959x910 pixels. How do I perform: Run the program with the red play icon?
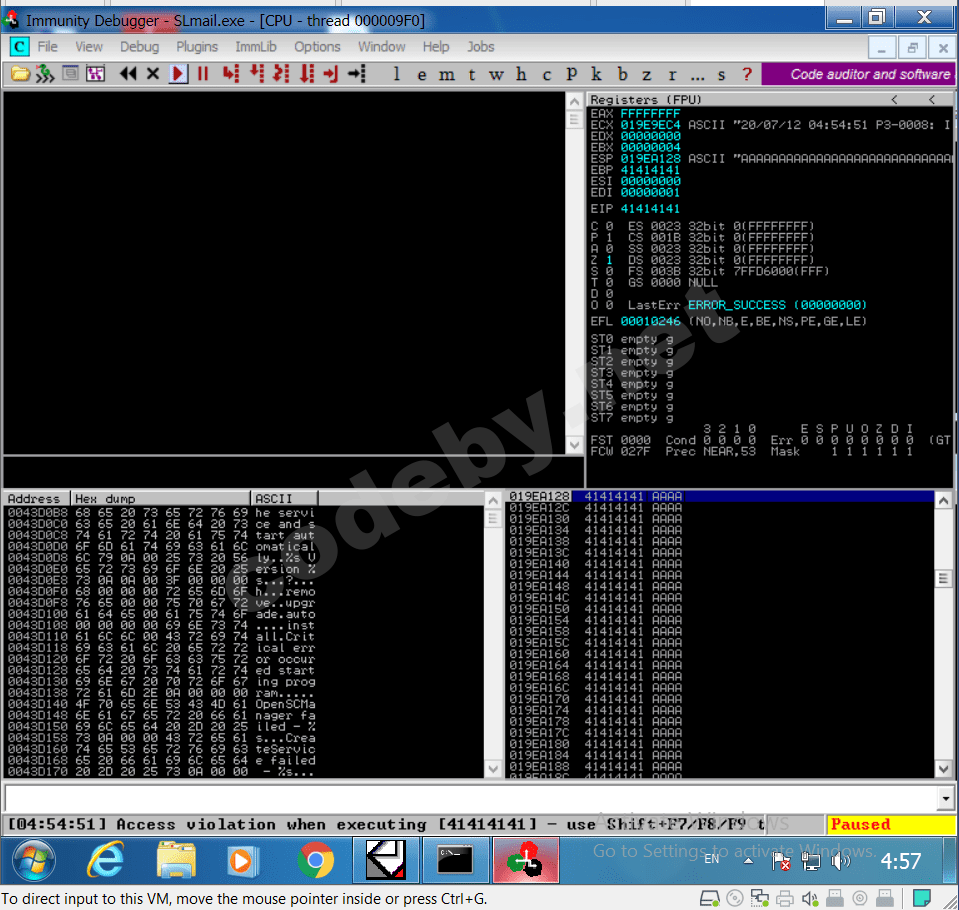pos(178,74)
